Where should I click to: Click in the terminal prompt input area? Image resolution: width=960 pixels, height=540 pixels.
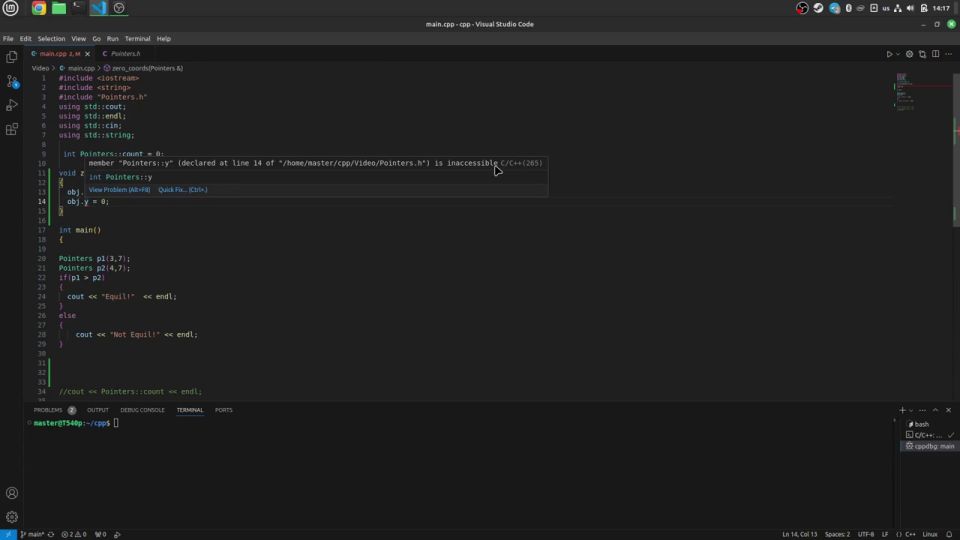pyautogui.click(x=116, y=423)
